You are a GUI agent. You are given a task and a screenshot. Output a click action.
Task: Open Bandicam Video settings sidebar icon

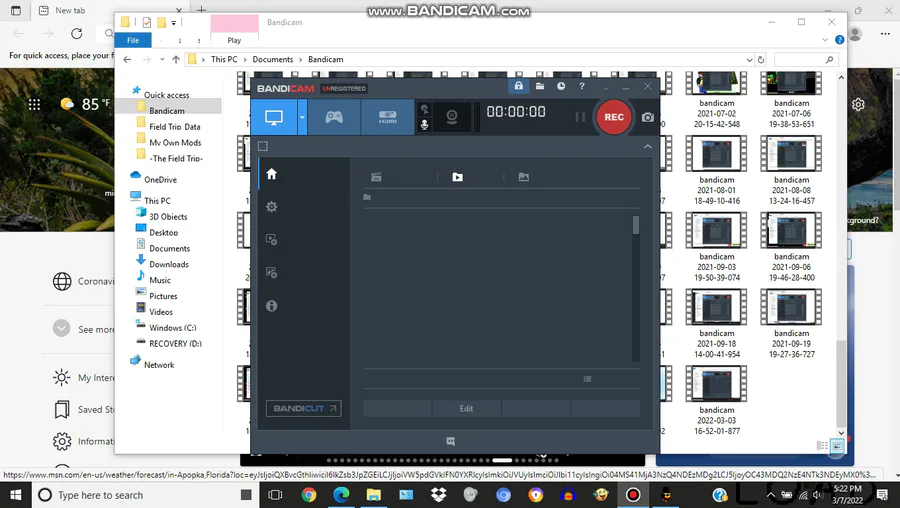coord(271,239)
